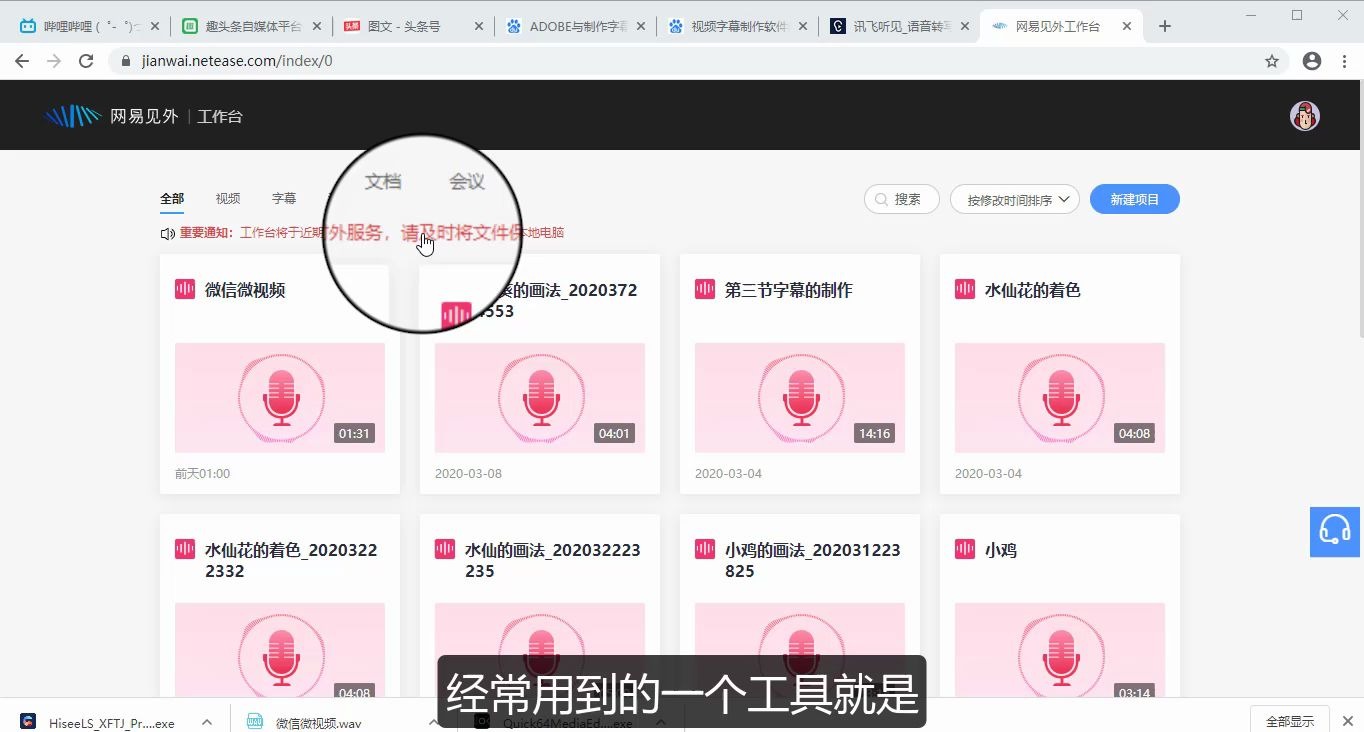View site info via the lock icon
The height and width of the screenshot is (732, 1364).
point(125,61)
